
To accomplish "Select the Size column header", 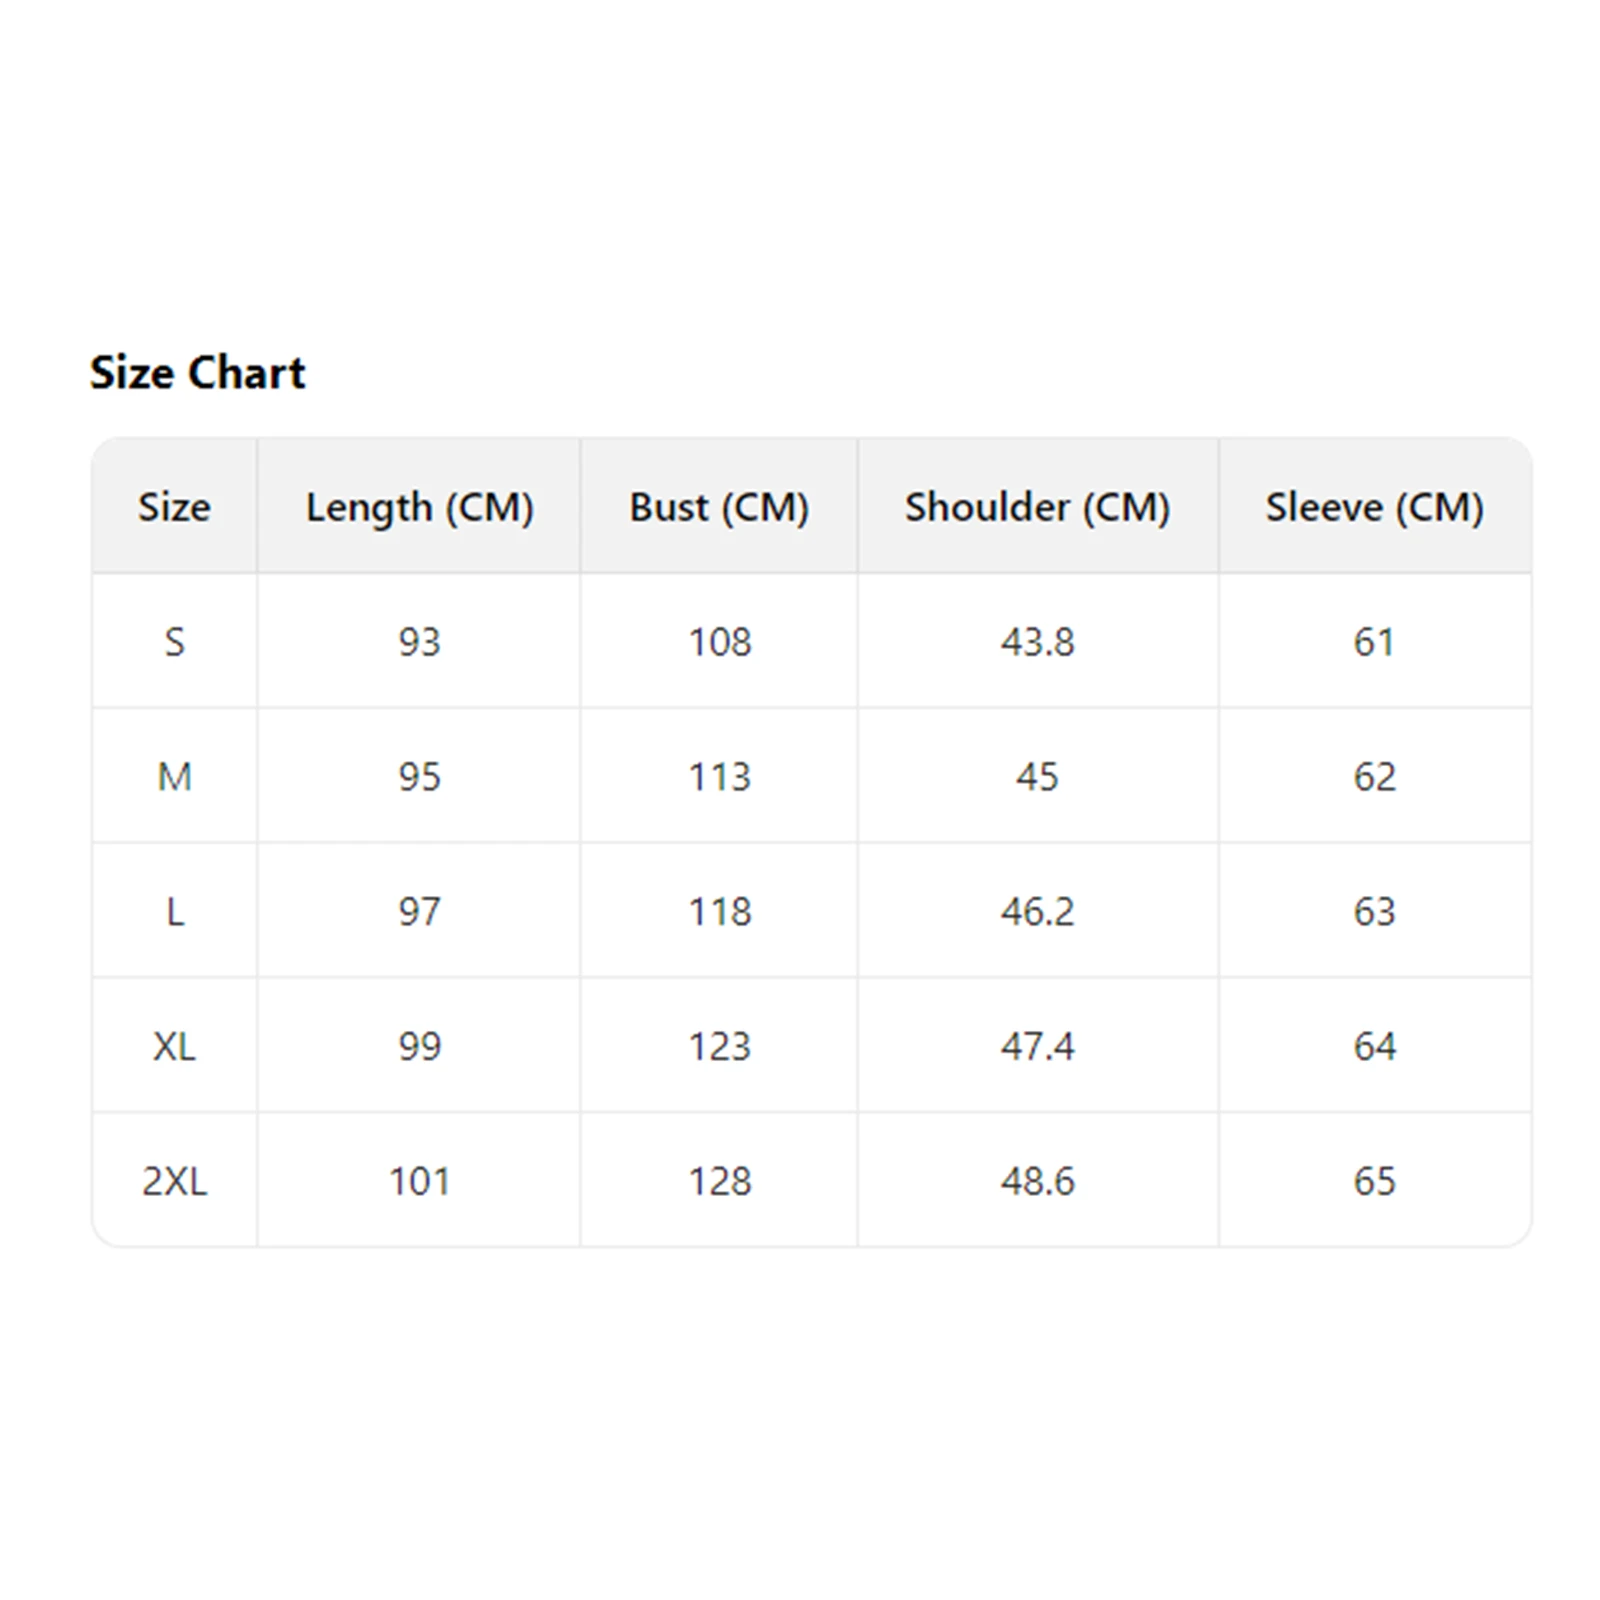I will [x=174, y=507].
